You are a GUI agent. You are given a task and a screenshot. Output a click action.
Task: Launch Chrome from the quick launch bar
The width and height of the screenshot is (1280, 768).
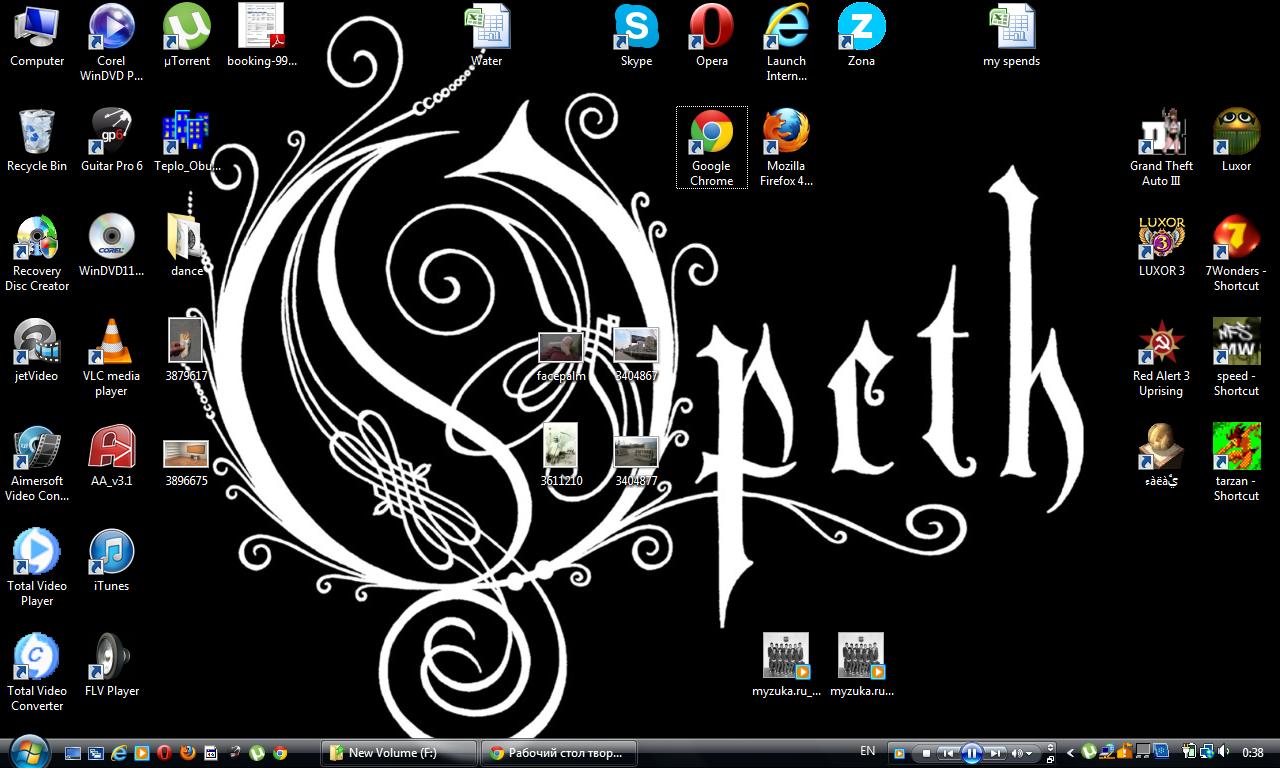tap(280, 753)
